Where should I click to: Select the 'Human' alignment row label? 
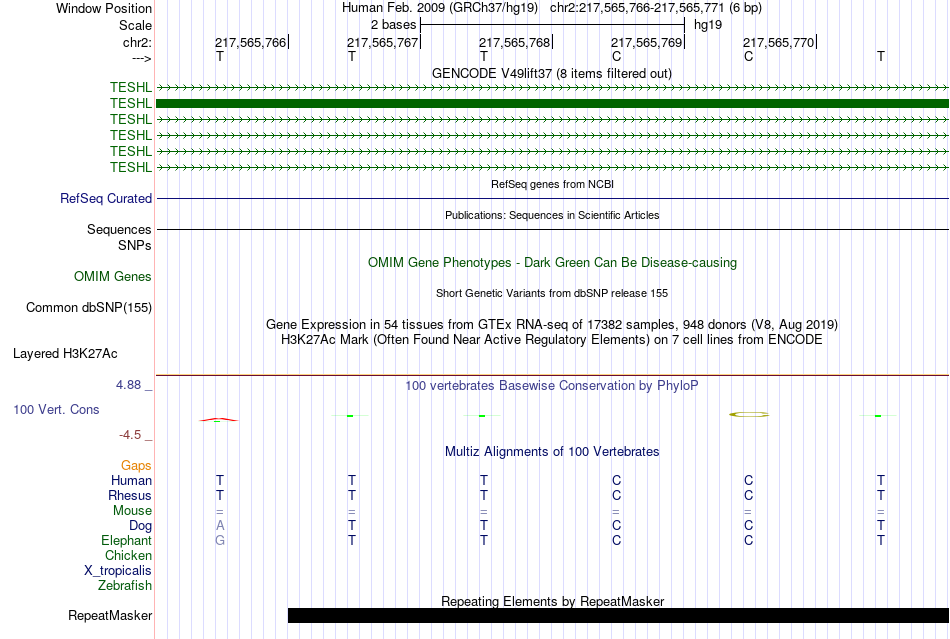point(131,480)
